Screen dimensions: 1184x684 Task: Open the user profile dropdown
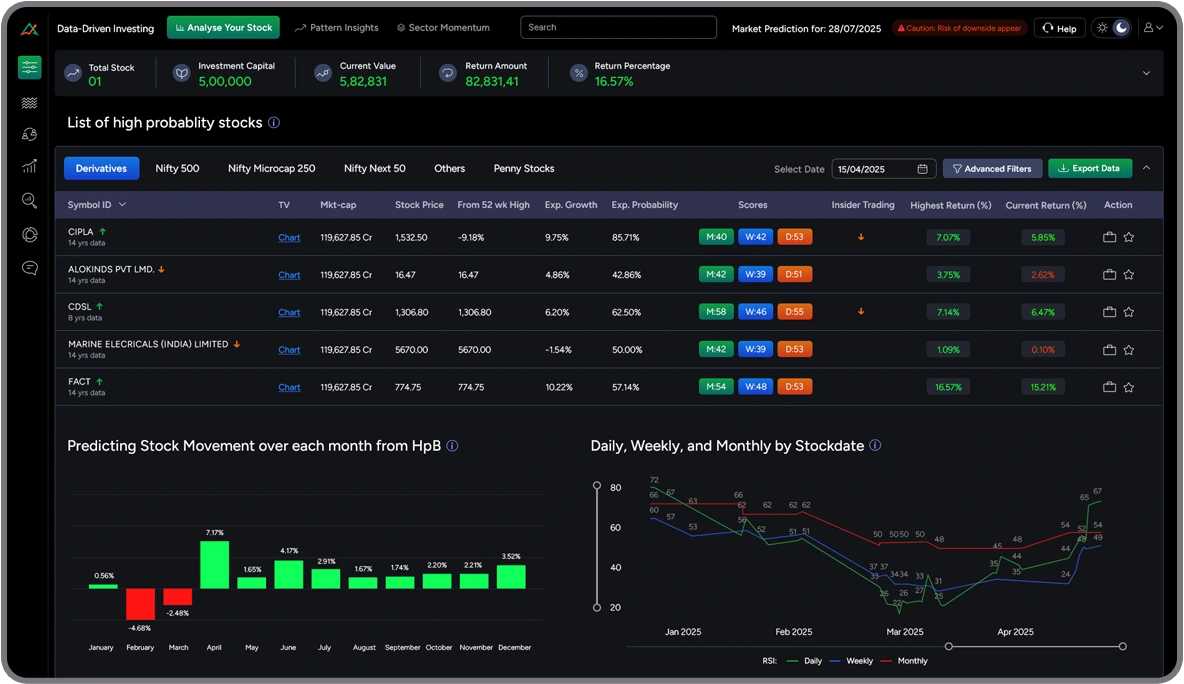pyautogui.click(x=1153, y=28)
